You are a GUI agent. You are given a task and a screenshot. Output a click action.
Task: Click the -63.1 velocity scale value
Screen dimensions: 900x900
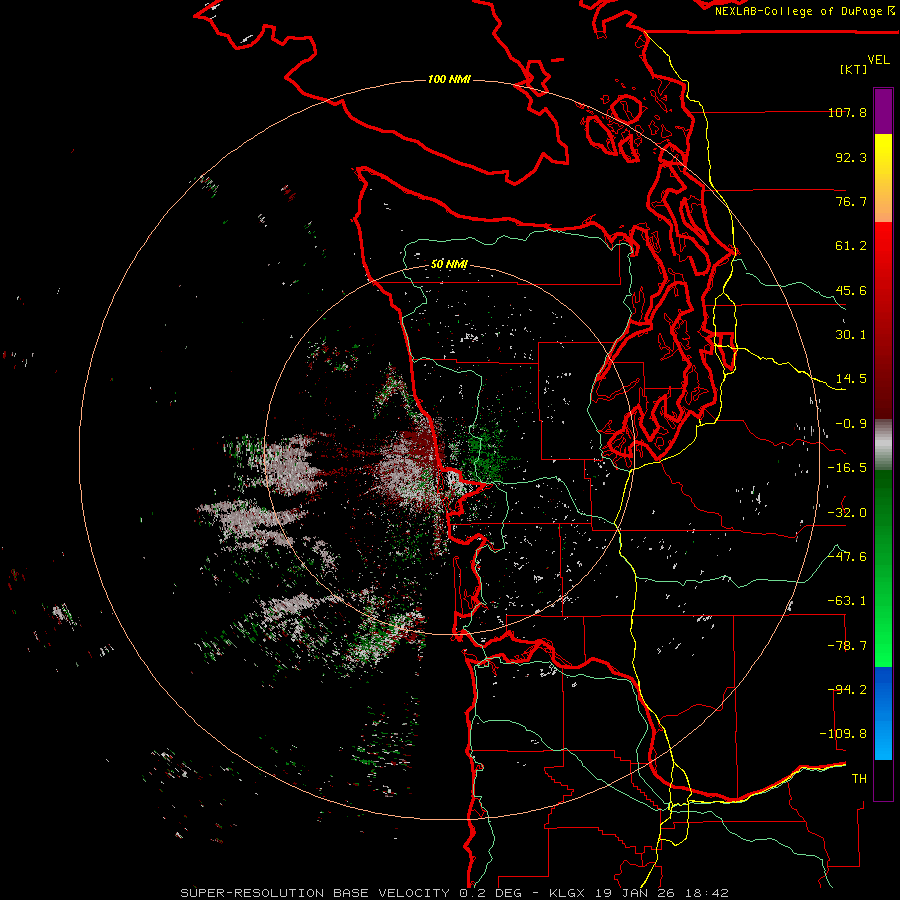pyautogui.click(x=847, y=601)
